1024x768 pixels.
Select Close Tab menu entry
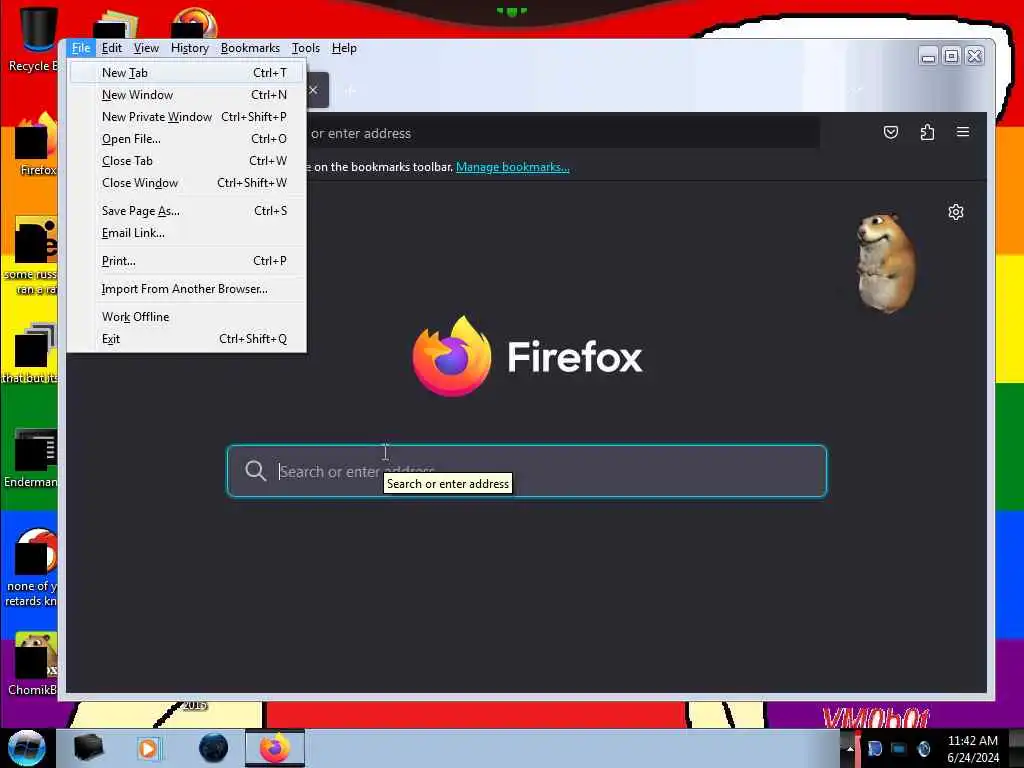coord(187,161)
